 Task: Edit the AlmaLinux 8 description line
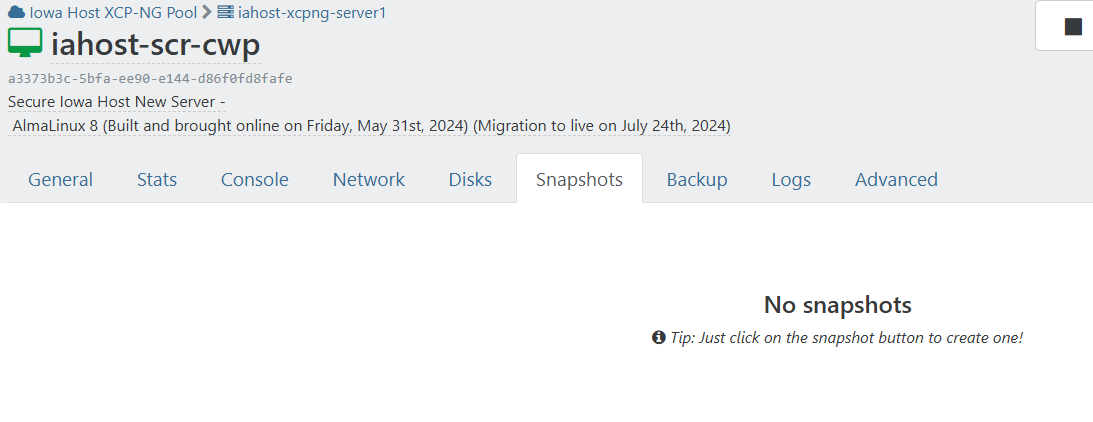371,126
